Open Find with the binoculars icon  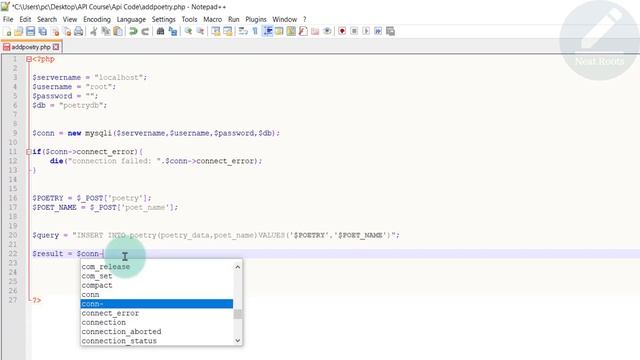tap(160, 31)
